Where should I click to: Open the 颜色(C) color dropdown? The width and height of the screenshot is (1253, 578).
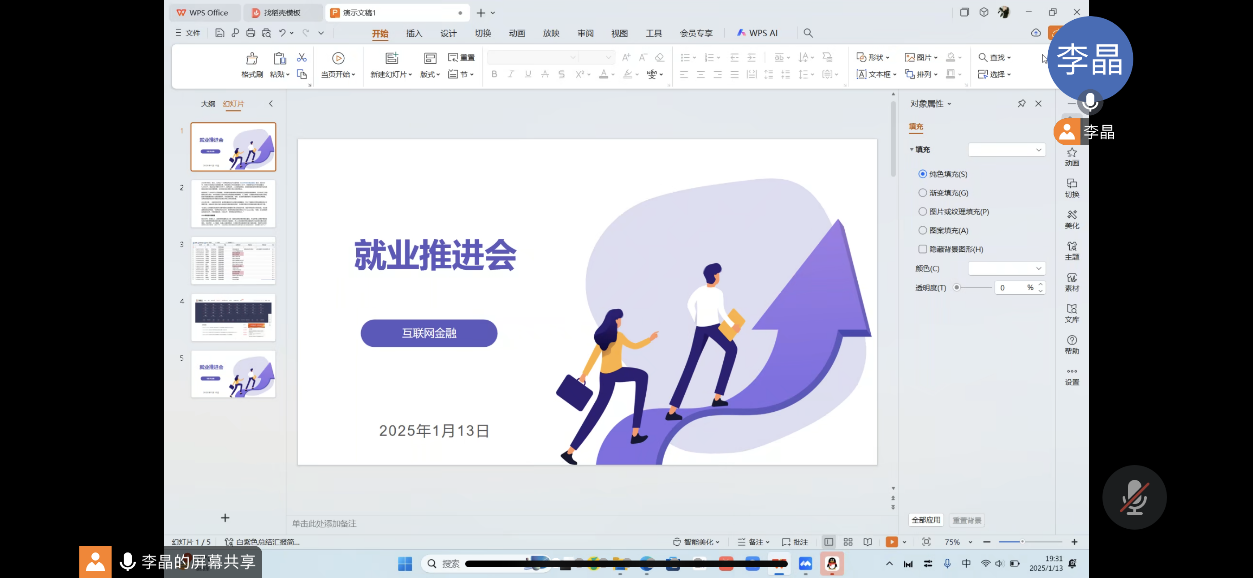(1006, 268)
